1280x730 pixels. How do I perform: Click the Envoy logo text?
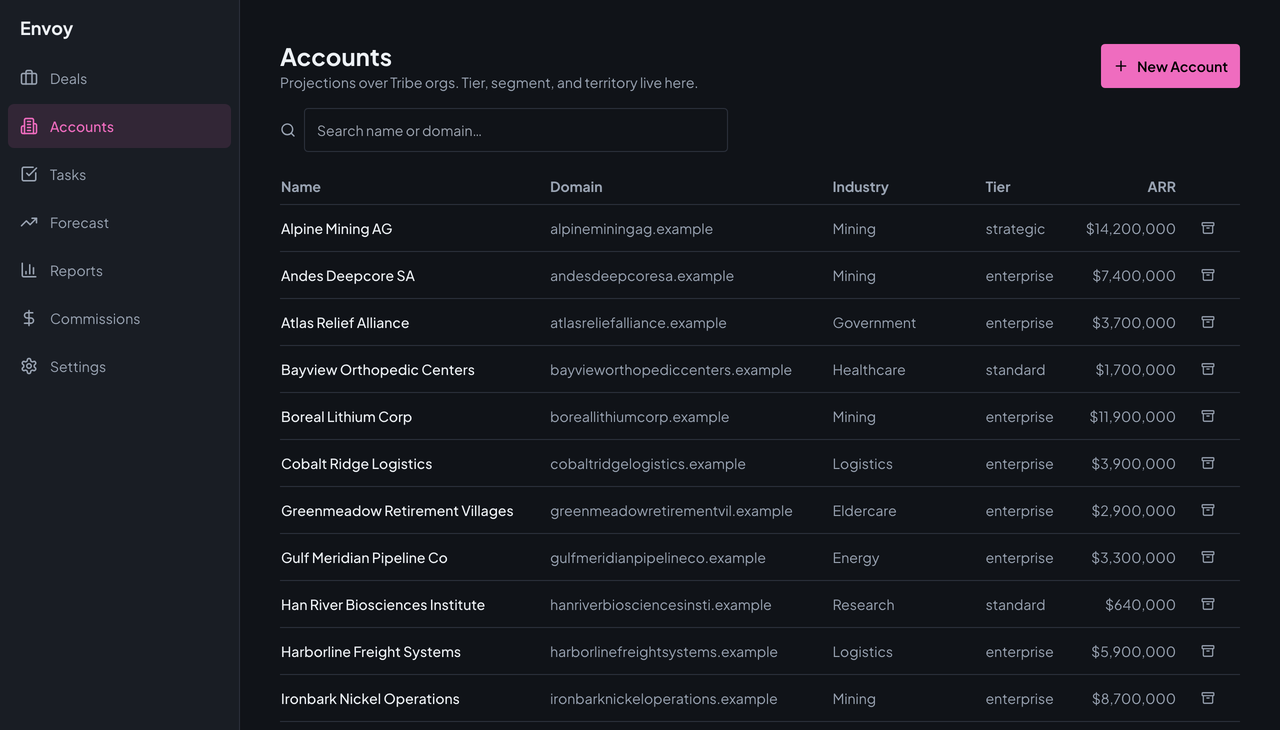pos(46,28)
